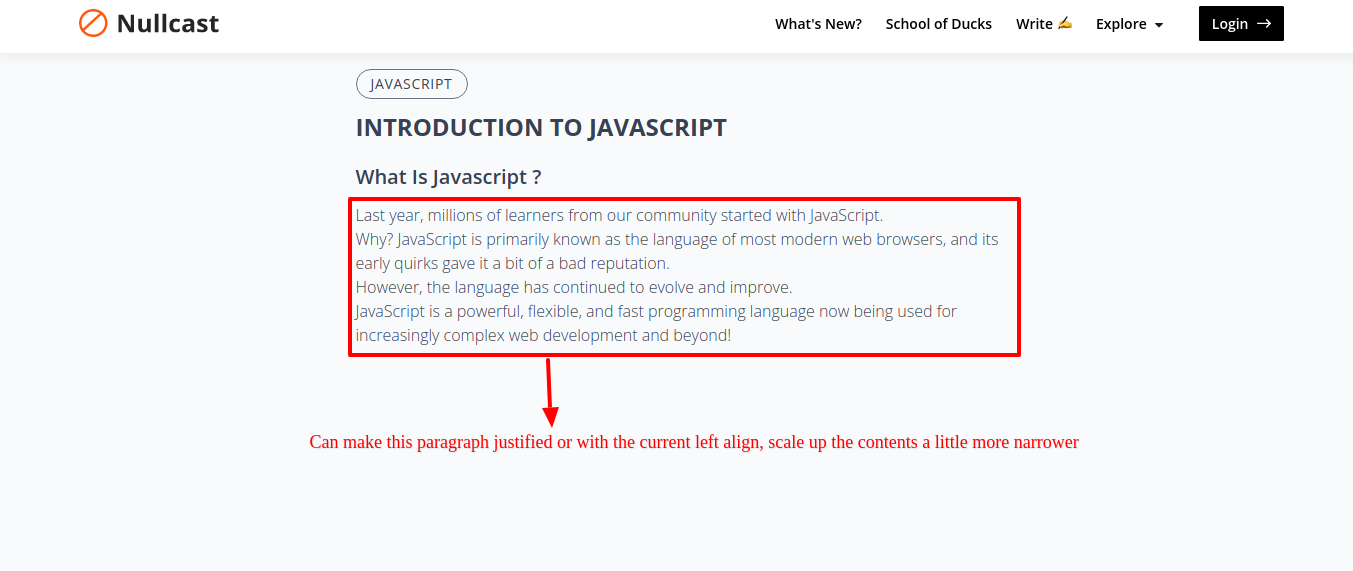The image size is (1353, 571).
Task: Click line However, the language has continued
Action: pos(574,287)
